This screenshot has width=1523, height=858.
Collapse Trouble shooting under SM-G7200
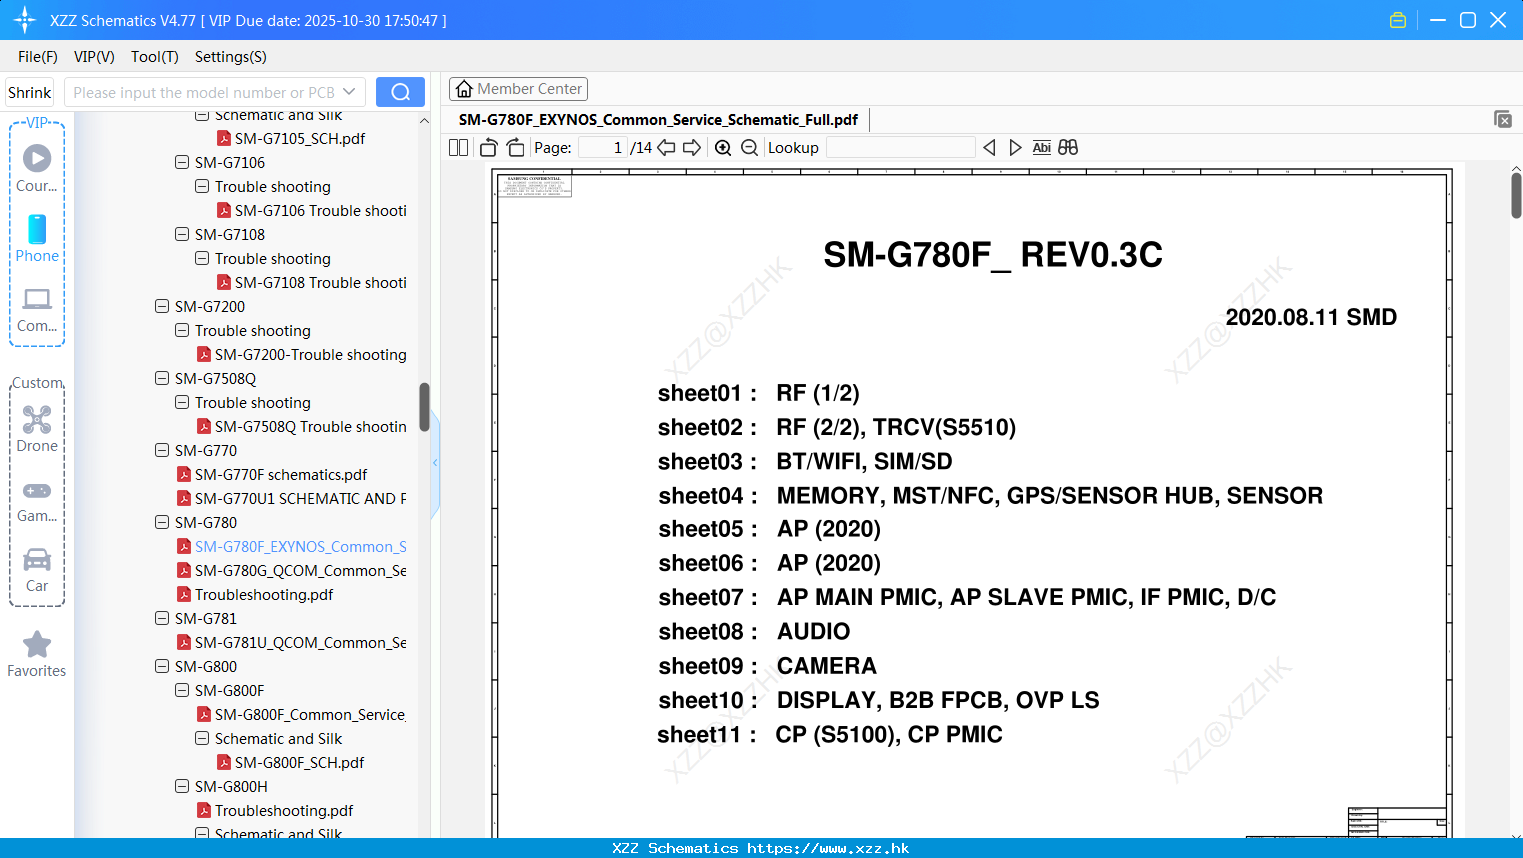[182, 330]
